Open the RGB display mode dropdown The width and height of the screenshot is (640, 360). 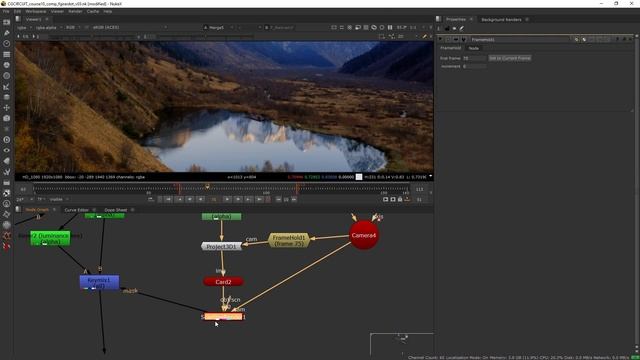(72, 27)
